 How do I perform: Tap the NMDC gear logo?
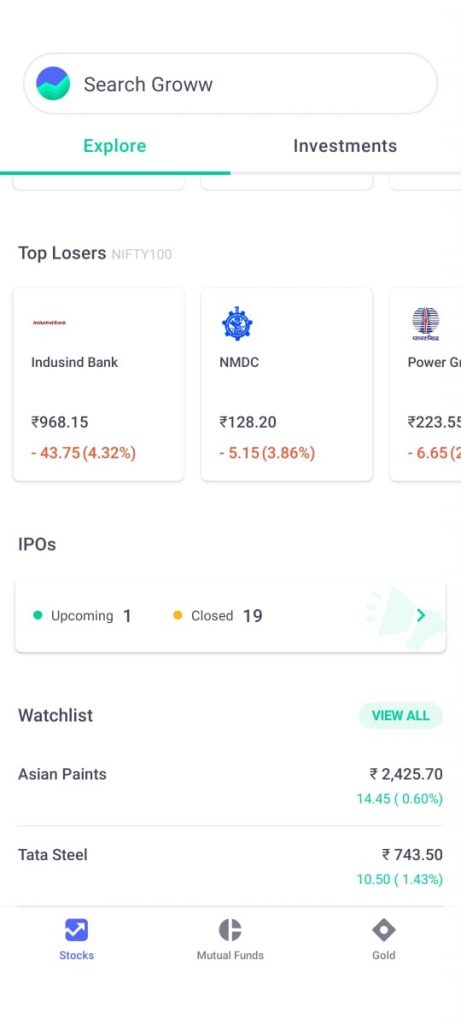(237, 324)
